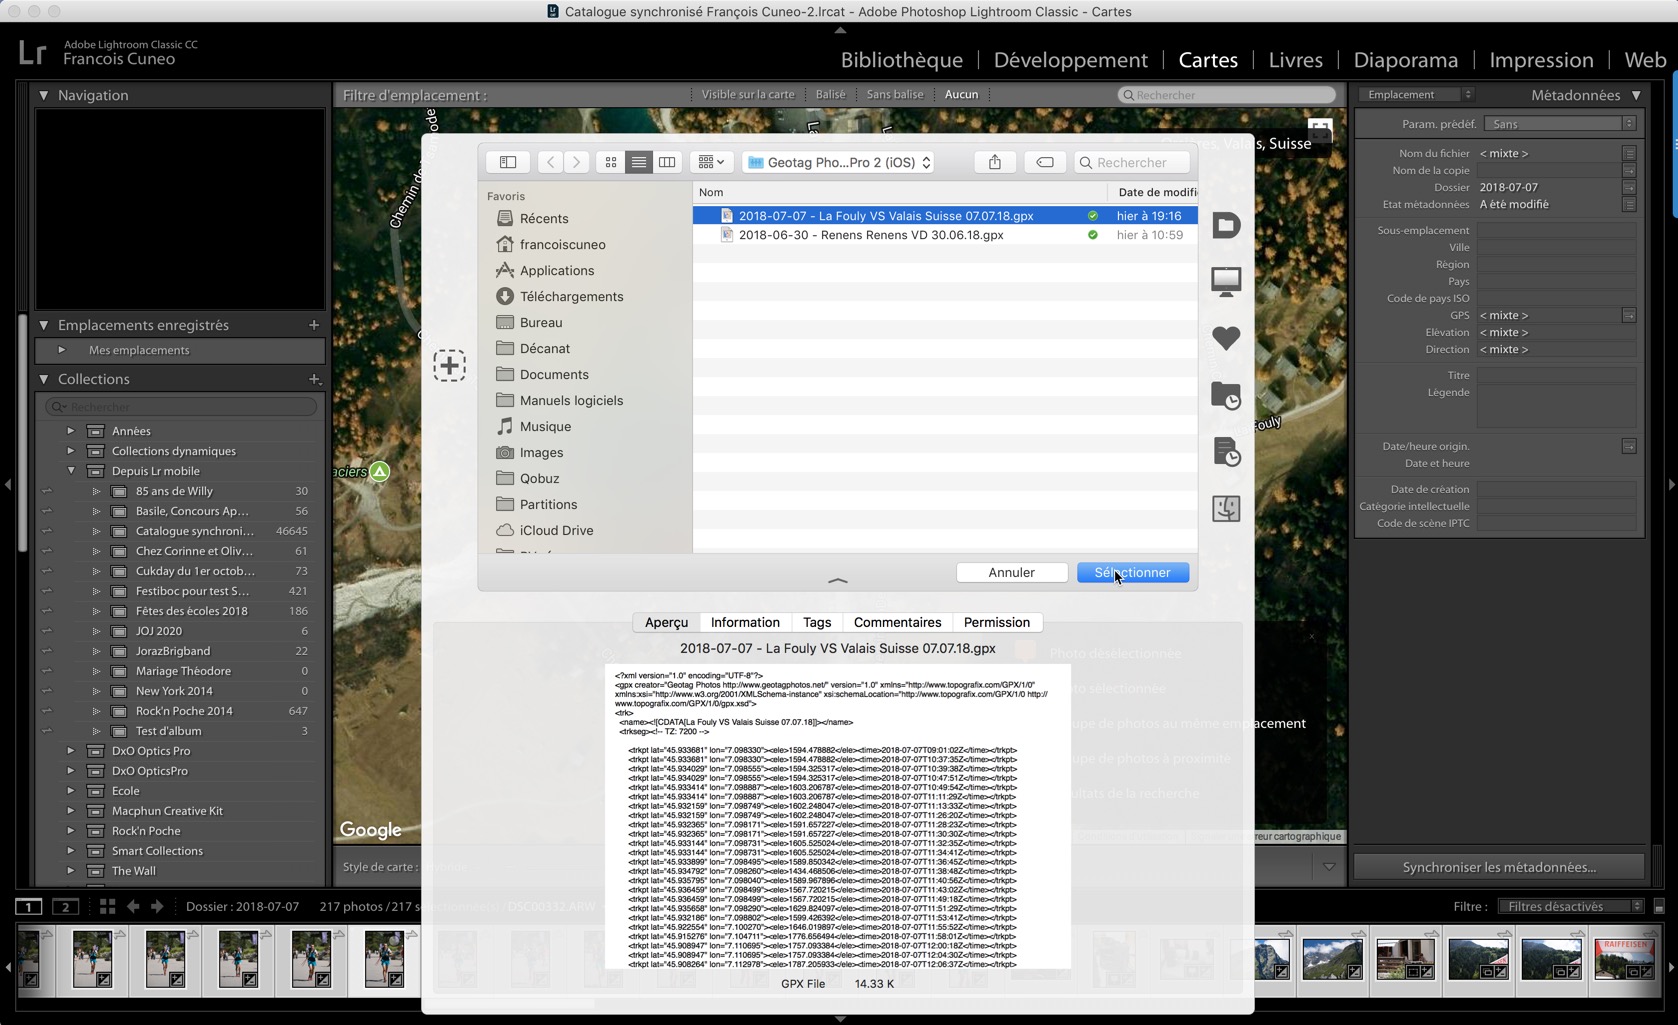Open Geotag Photos Pro 2 folder popup
Screen dimensions: 1678x1025
(x=839, y=162)
